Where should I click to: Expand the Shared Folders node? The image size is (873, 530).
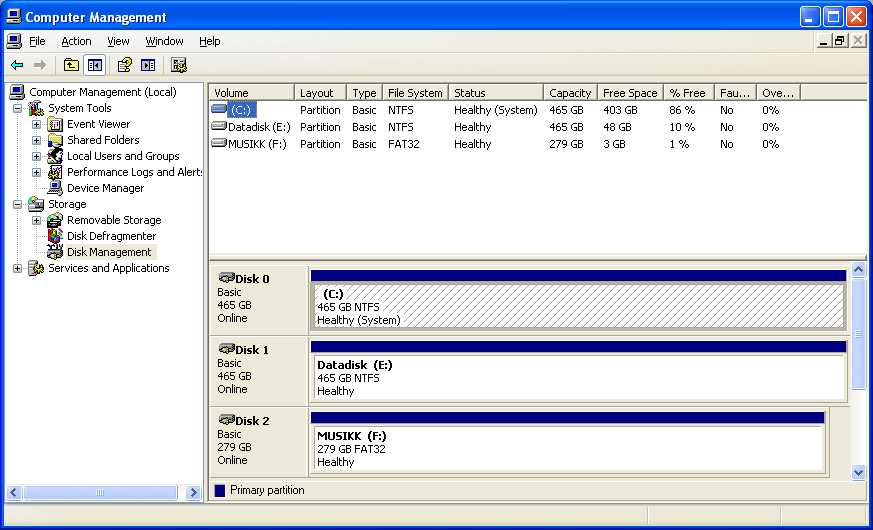point(36,140)
